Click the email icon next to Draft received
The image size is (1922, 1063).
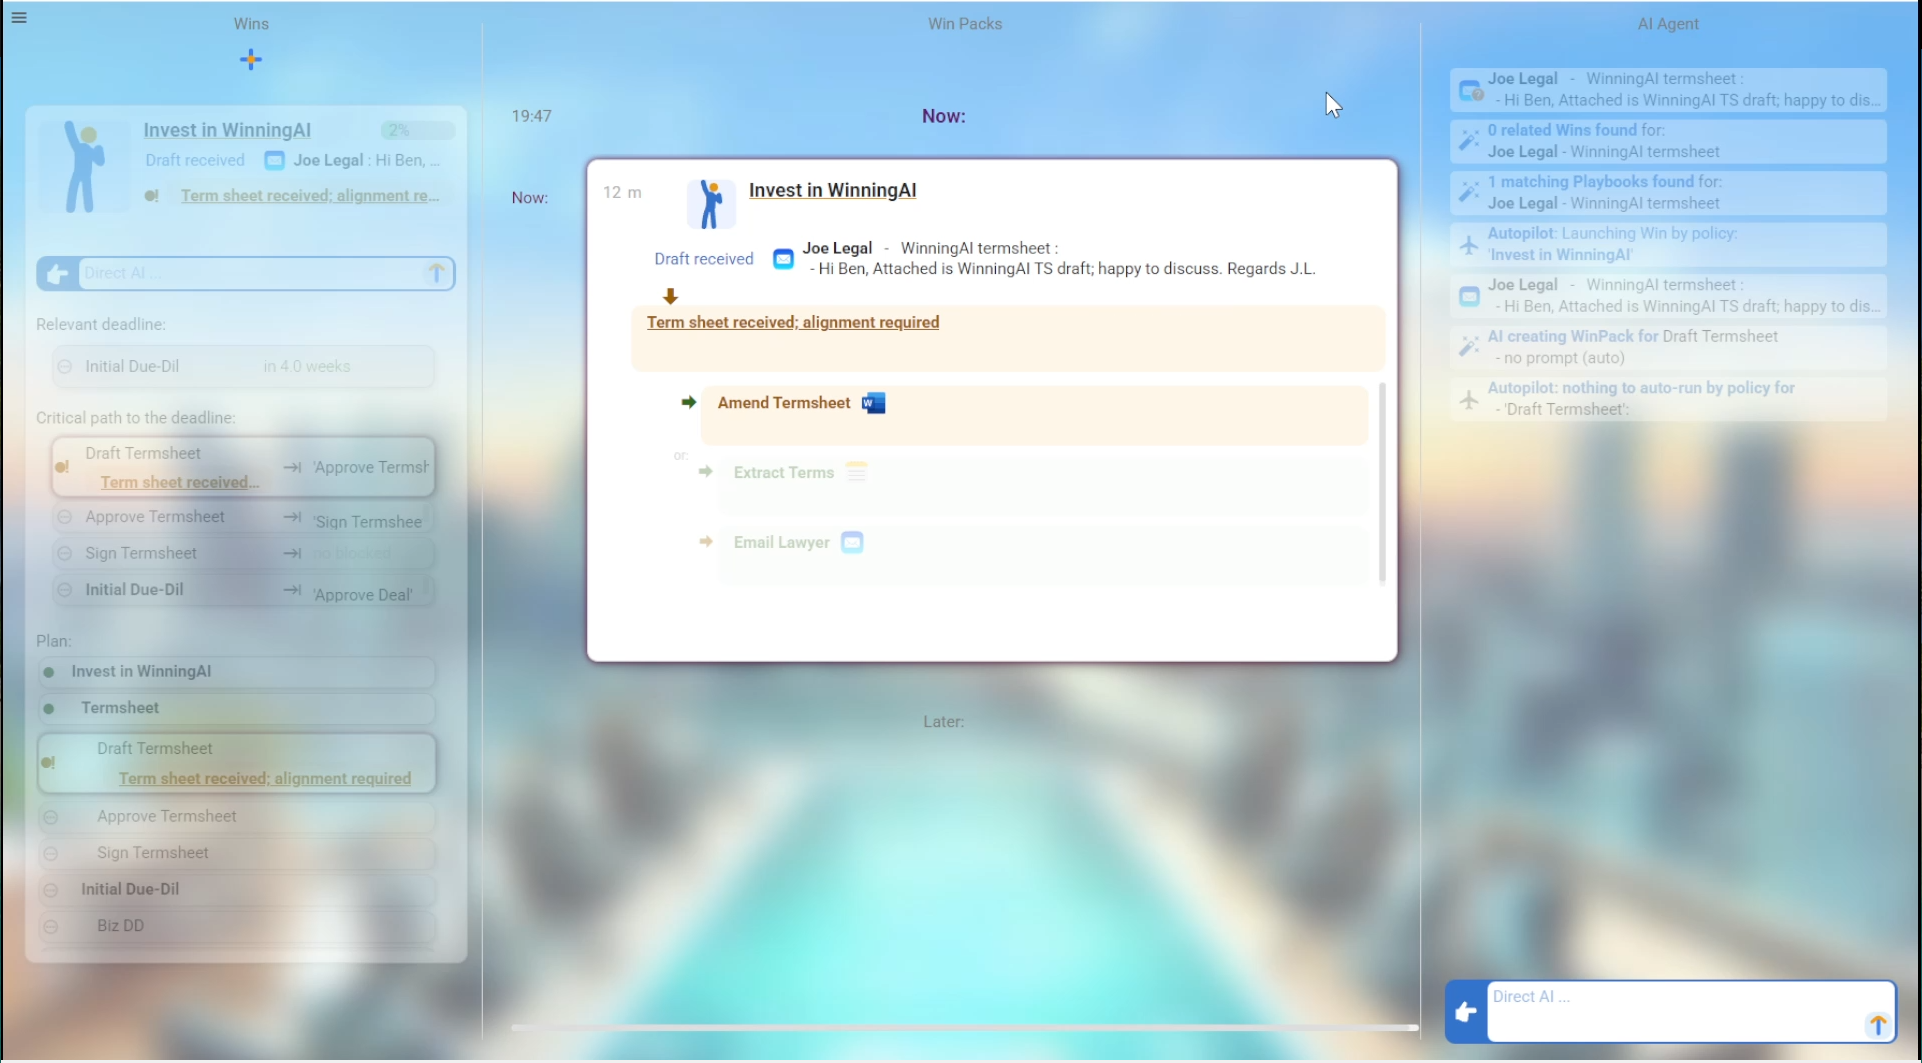(x=783, y=259)
